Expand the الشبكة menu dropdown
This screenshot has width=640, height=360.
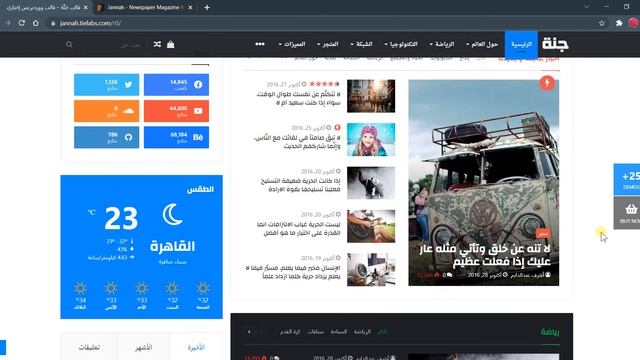[x=361, y=44]
